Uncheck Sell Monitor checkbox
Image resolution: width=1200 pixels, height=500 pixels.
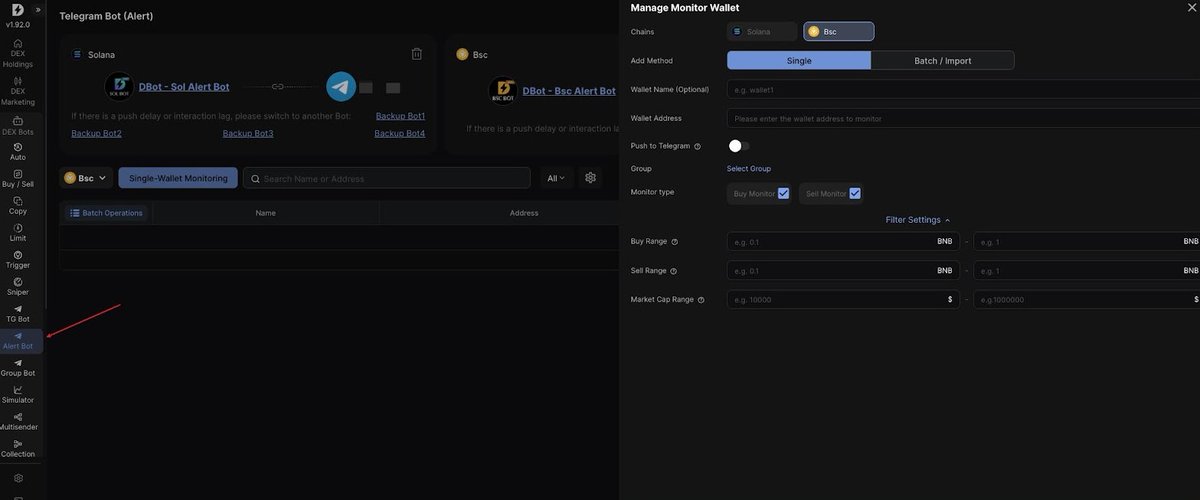coord(855,193)
